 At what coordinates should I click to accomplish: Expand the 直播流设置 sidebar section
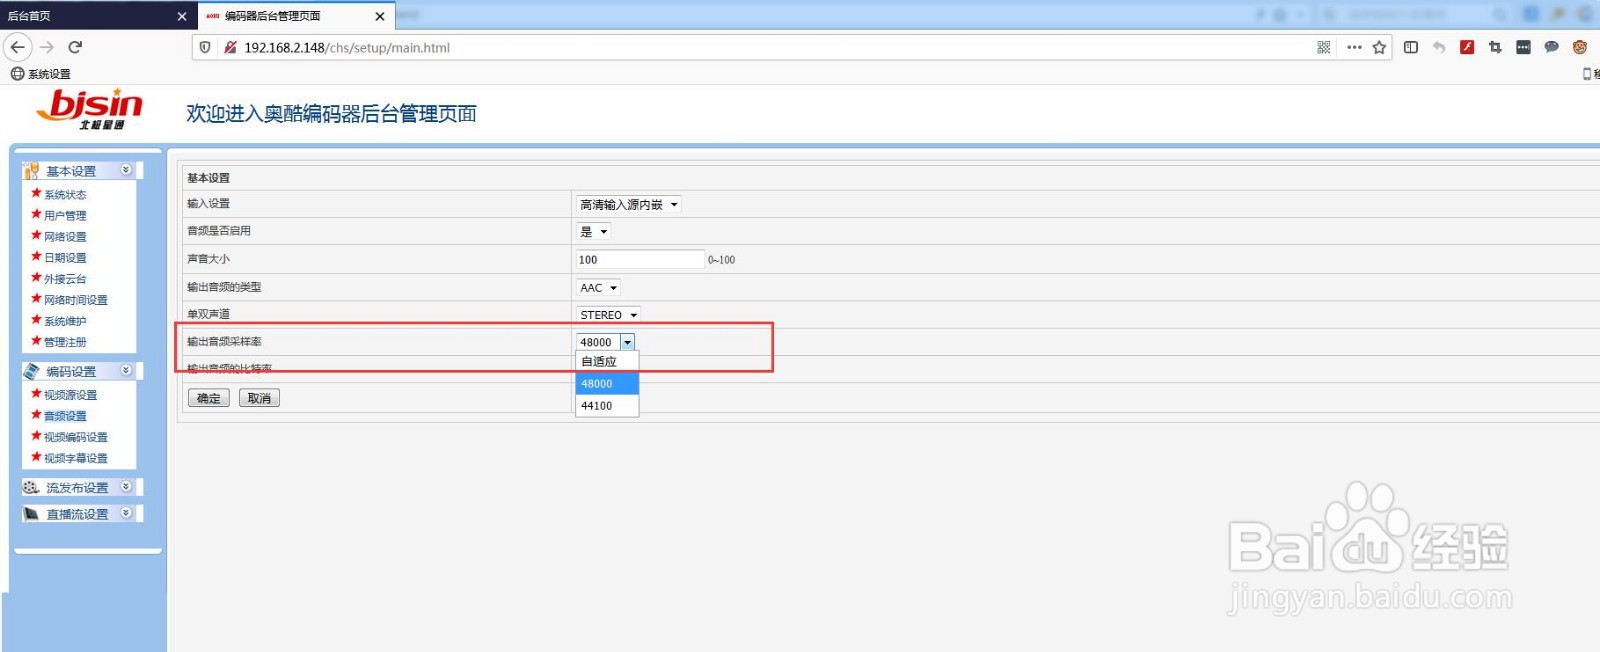(x=126, y=513)
